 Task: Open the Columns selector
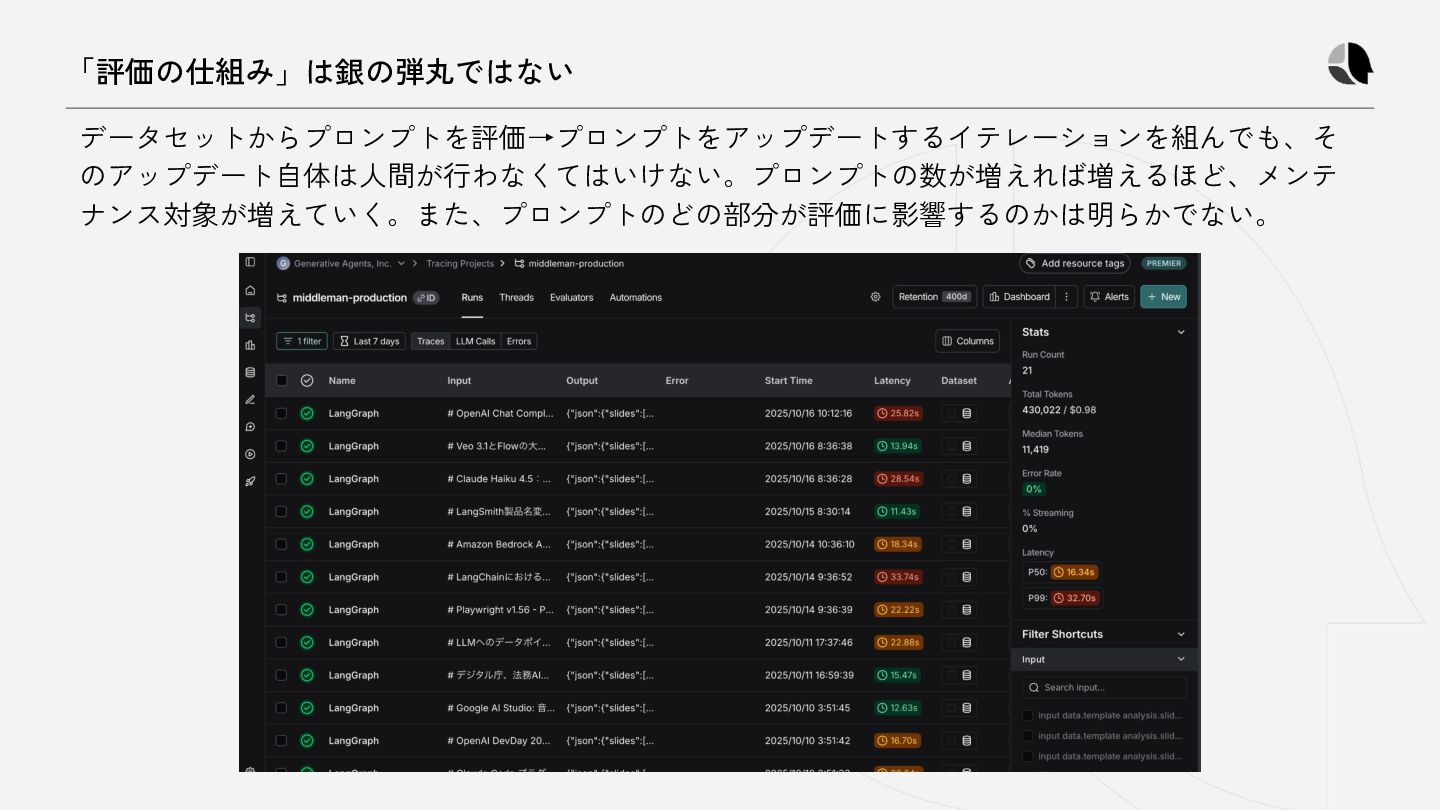click(967, 341)
